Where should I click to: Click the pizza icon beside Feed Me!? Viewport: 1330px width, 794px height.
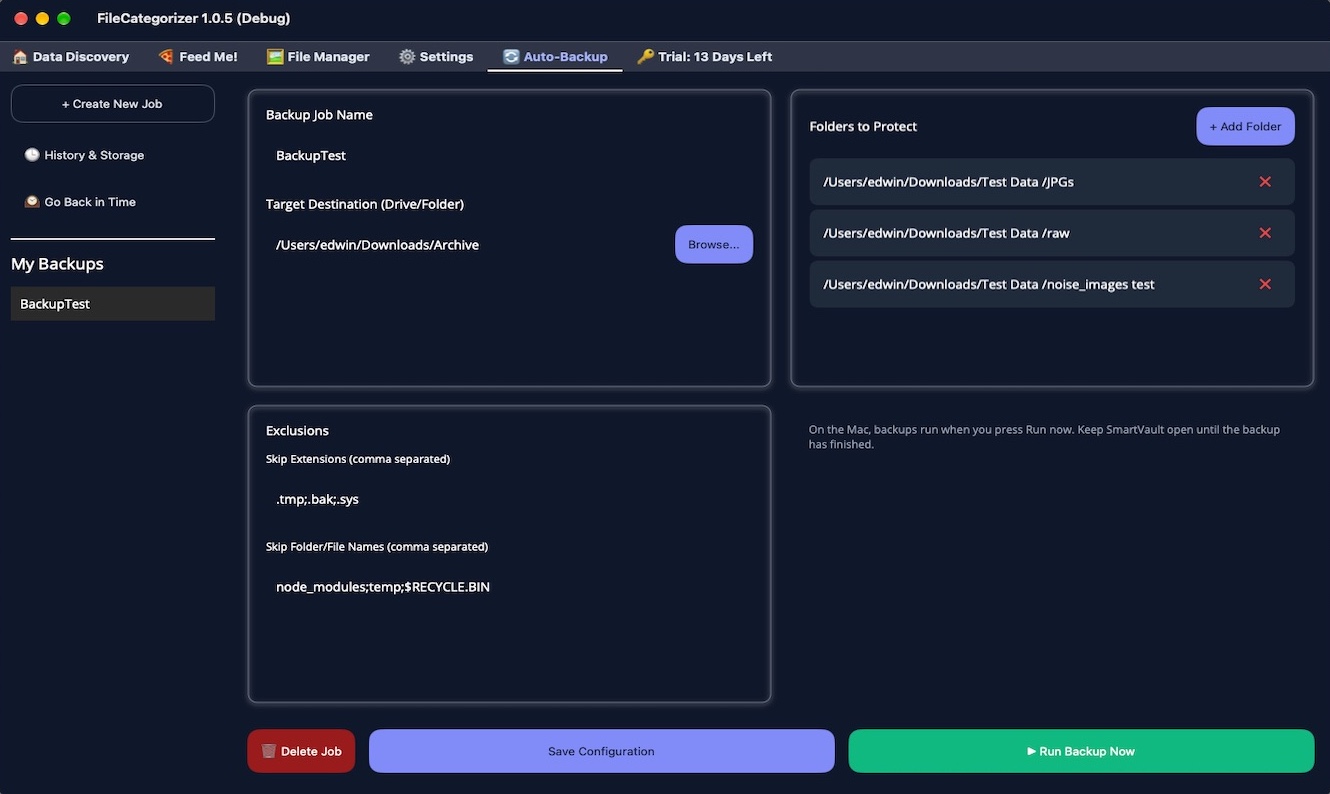point(166,57)
